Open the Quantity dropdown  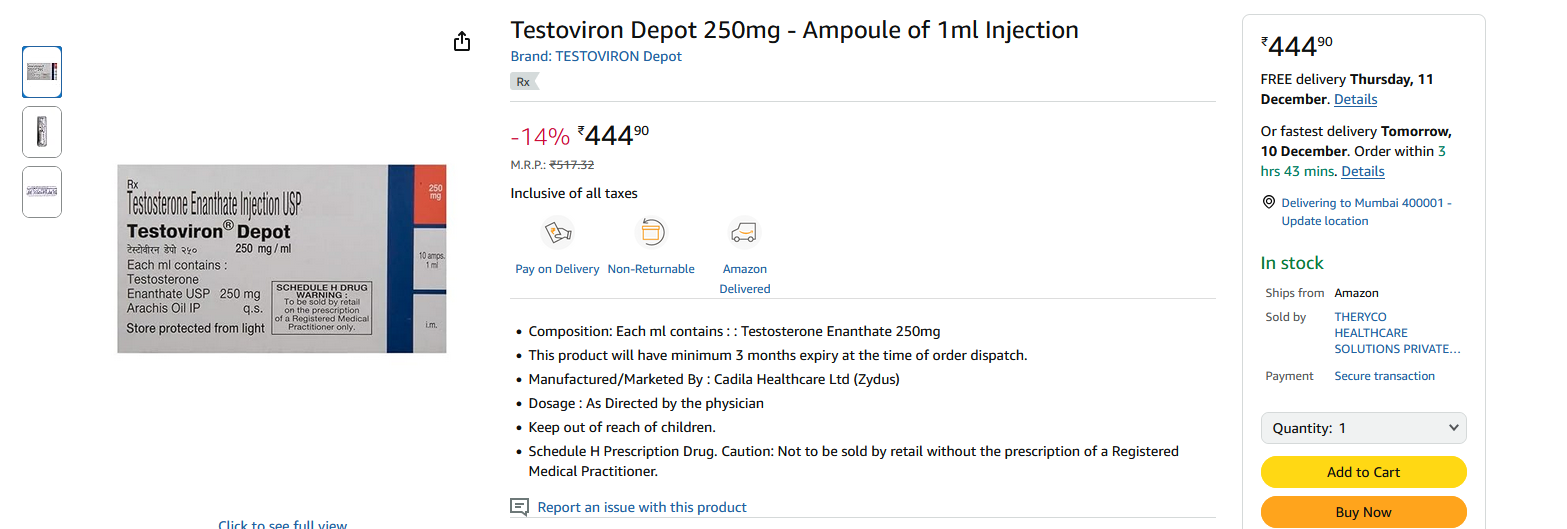[x=1363, y=428]
